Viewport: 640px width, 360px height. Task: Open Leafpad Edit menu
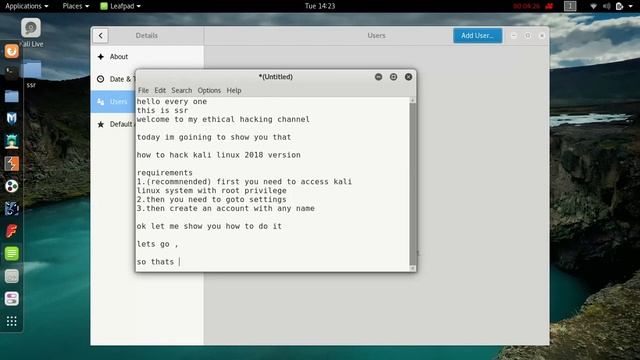coord(160,90)
